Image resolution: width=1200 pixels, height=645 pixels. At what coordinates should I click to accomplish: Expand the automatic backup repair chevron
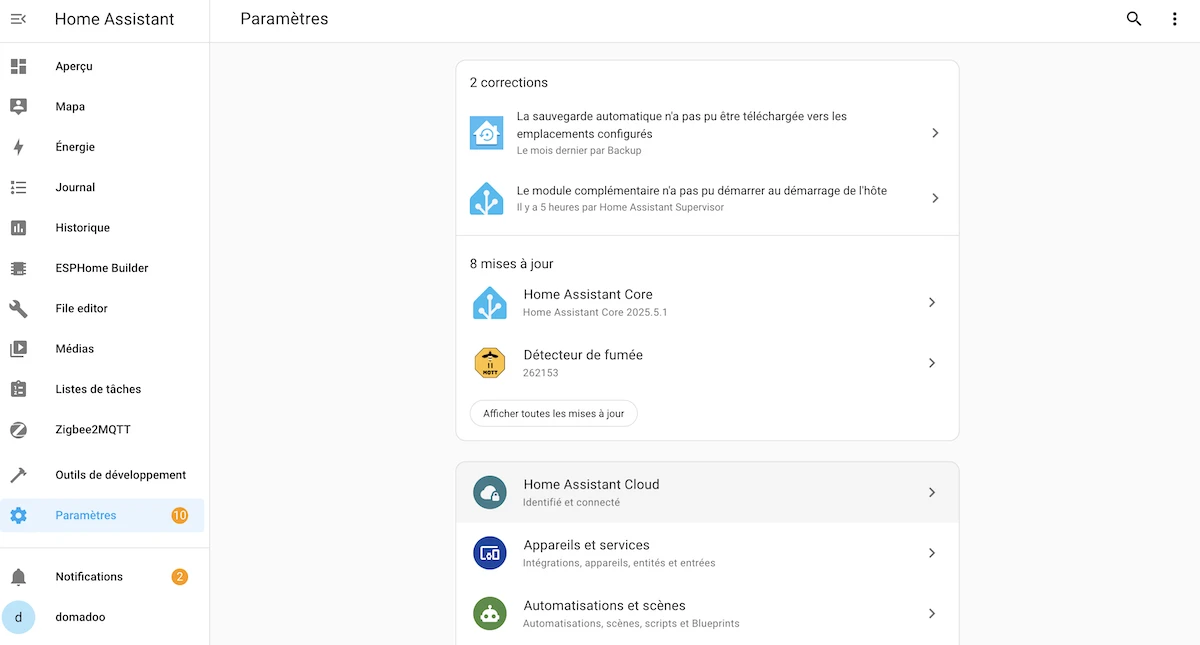point(935,133)
